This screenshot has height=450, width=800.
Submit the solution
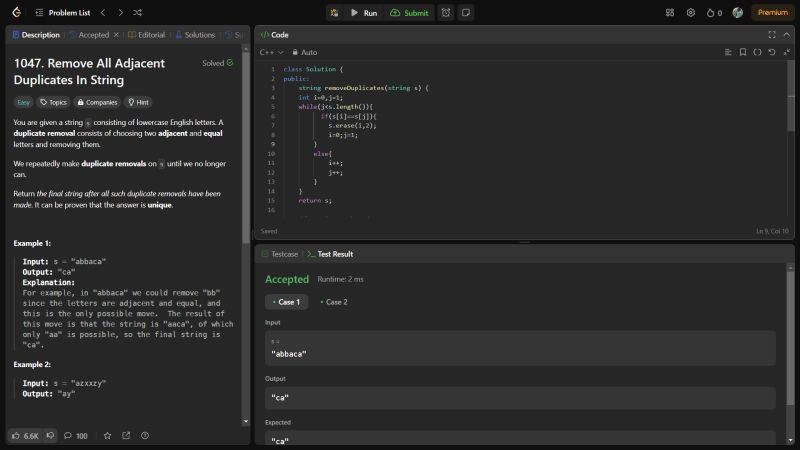[409, 13]
